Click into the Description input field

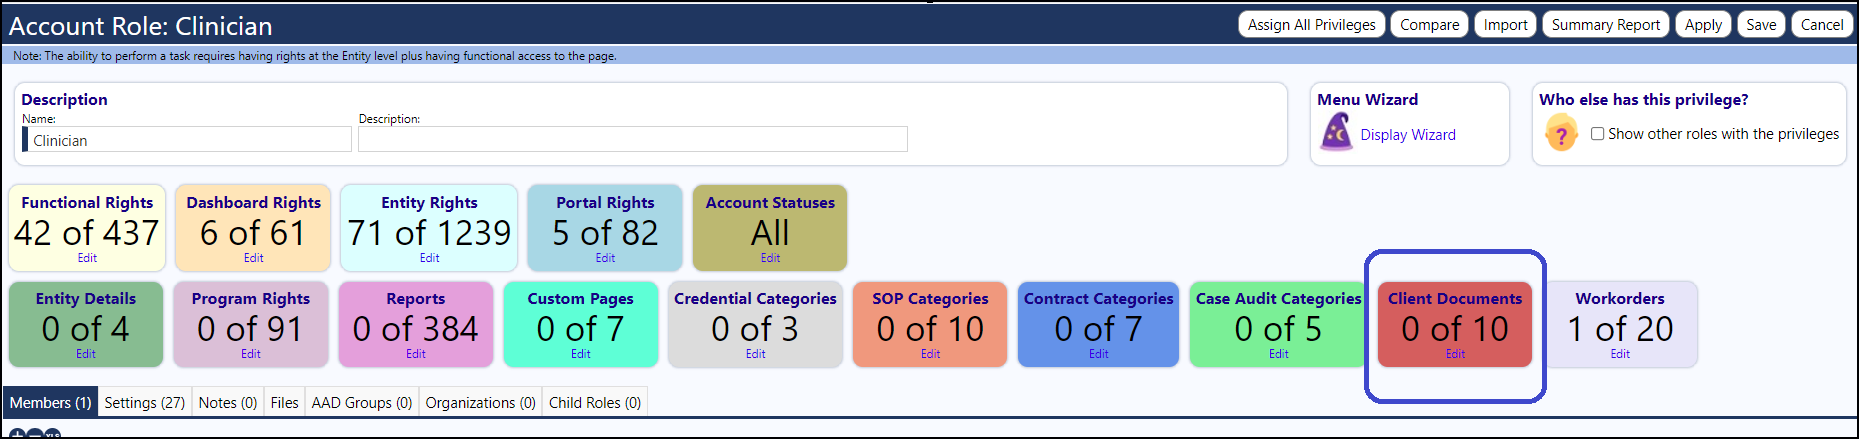[633, 139]
